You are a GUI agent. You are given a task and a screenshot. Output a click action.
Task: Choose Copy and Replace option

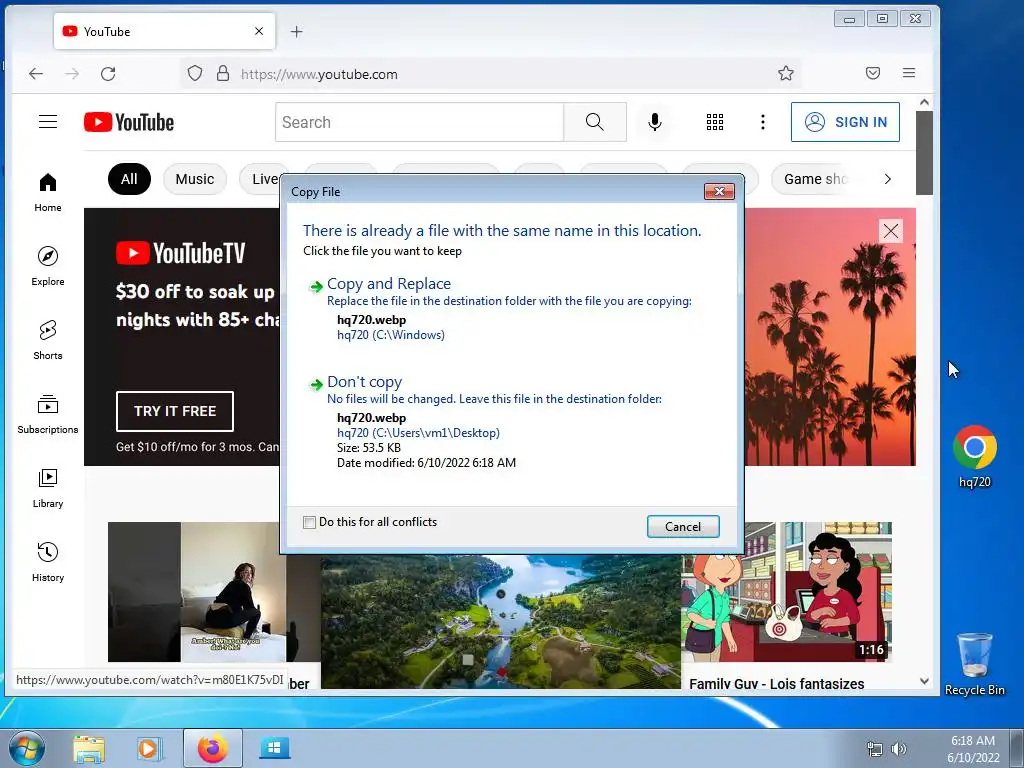pyautogui.click(x=389, y=283)
